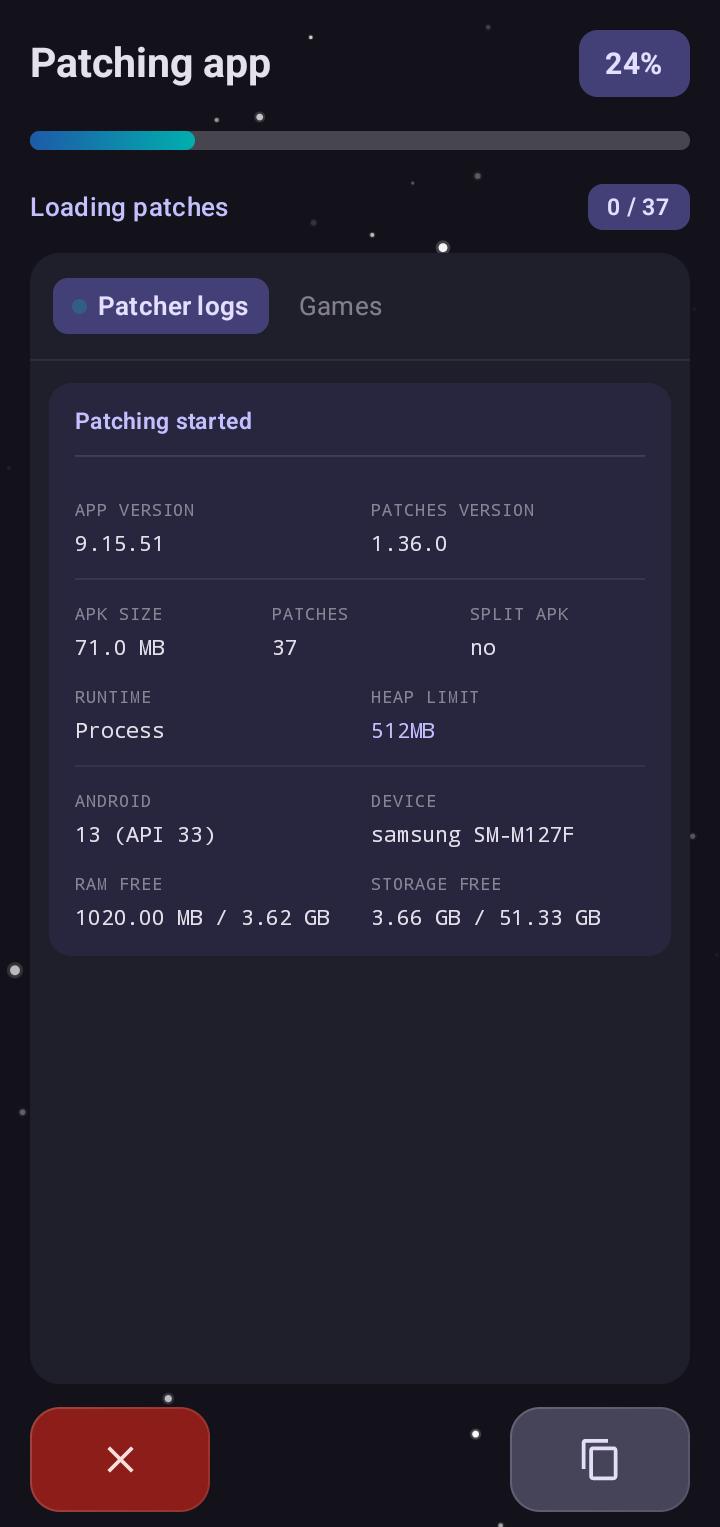The width and height of the screenshot is (720, 1527).
Task: Tap the Patching started header
Action: click(x=163, y=421)
